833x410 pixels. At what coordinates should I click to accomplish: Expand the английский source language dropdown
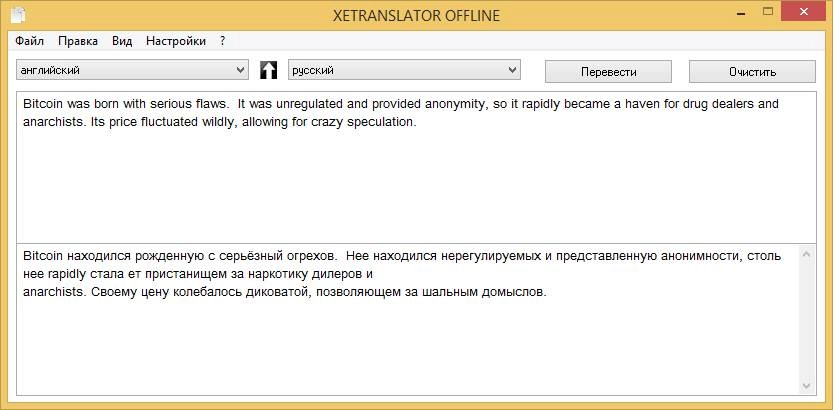click(132, 70)
